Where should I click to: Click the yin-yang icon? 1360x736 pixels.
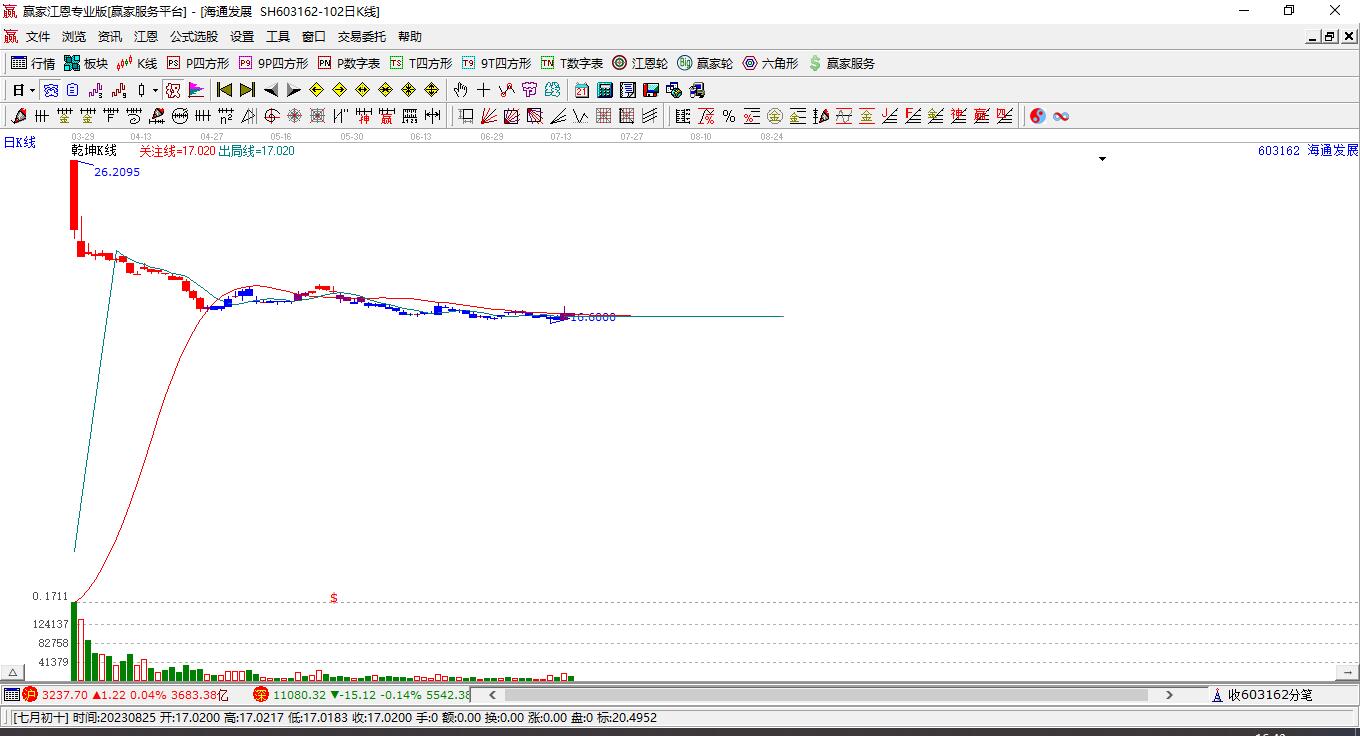point(1037,116)
